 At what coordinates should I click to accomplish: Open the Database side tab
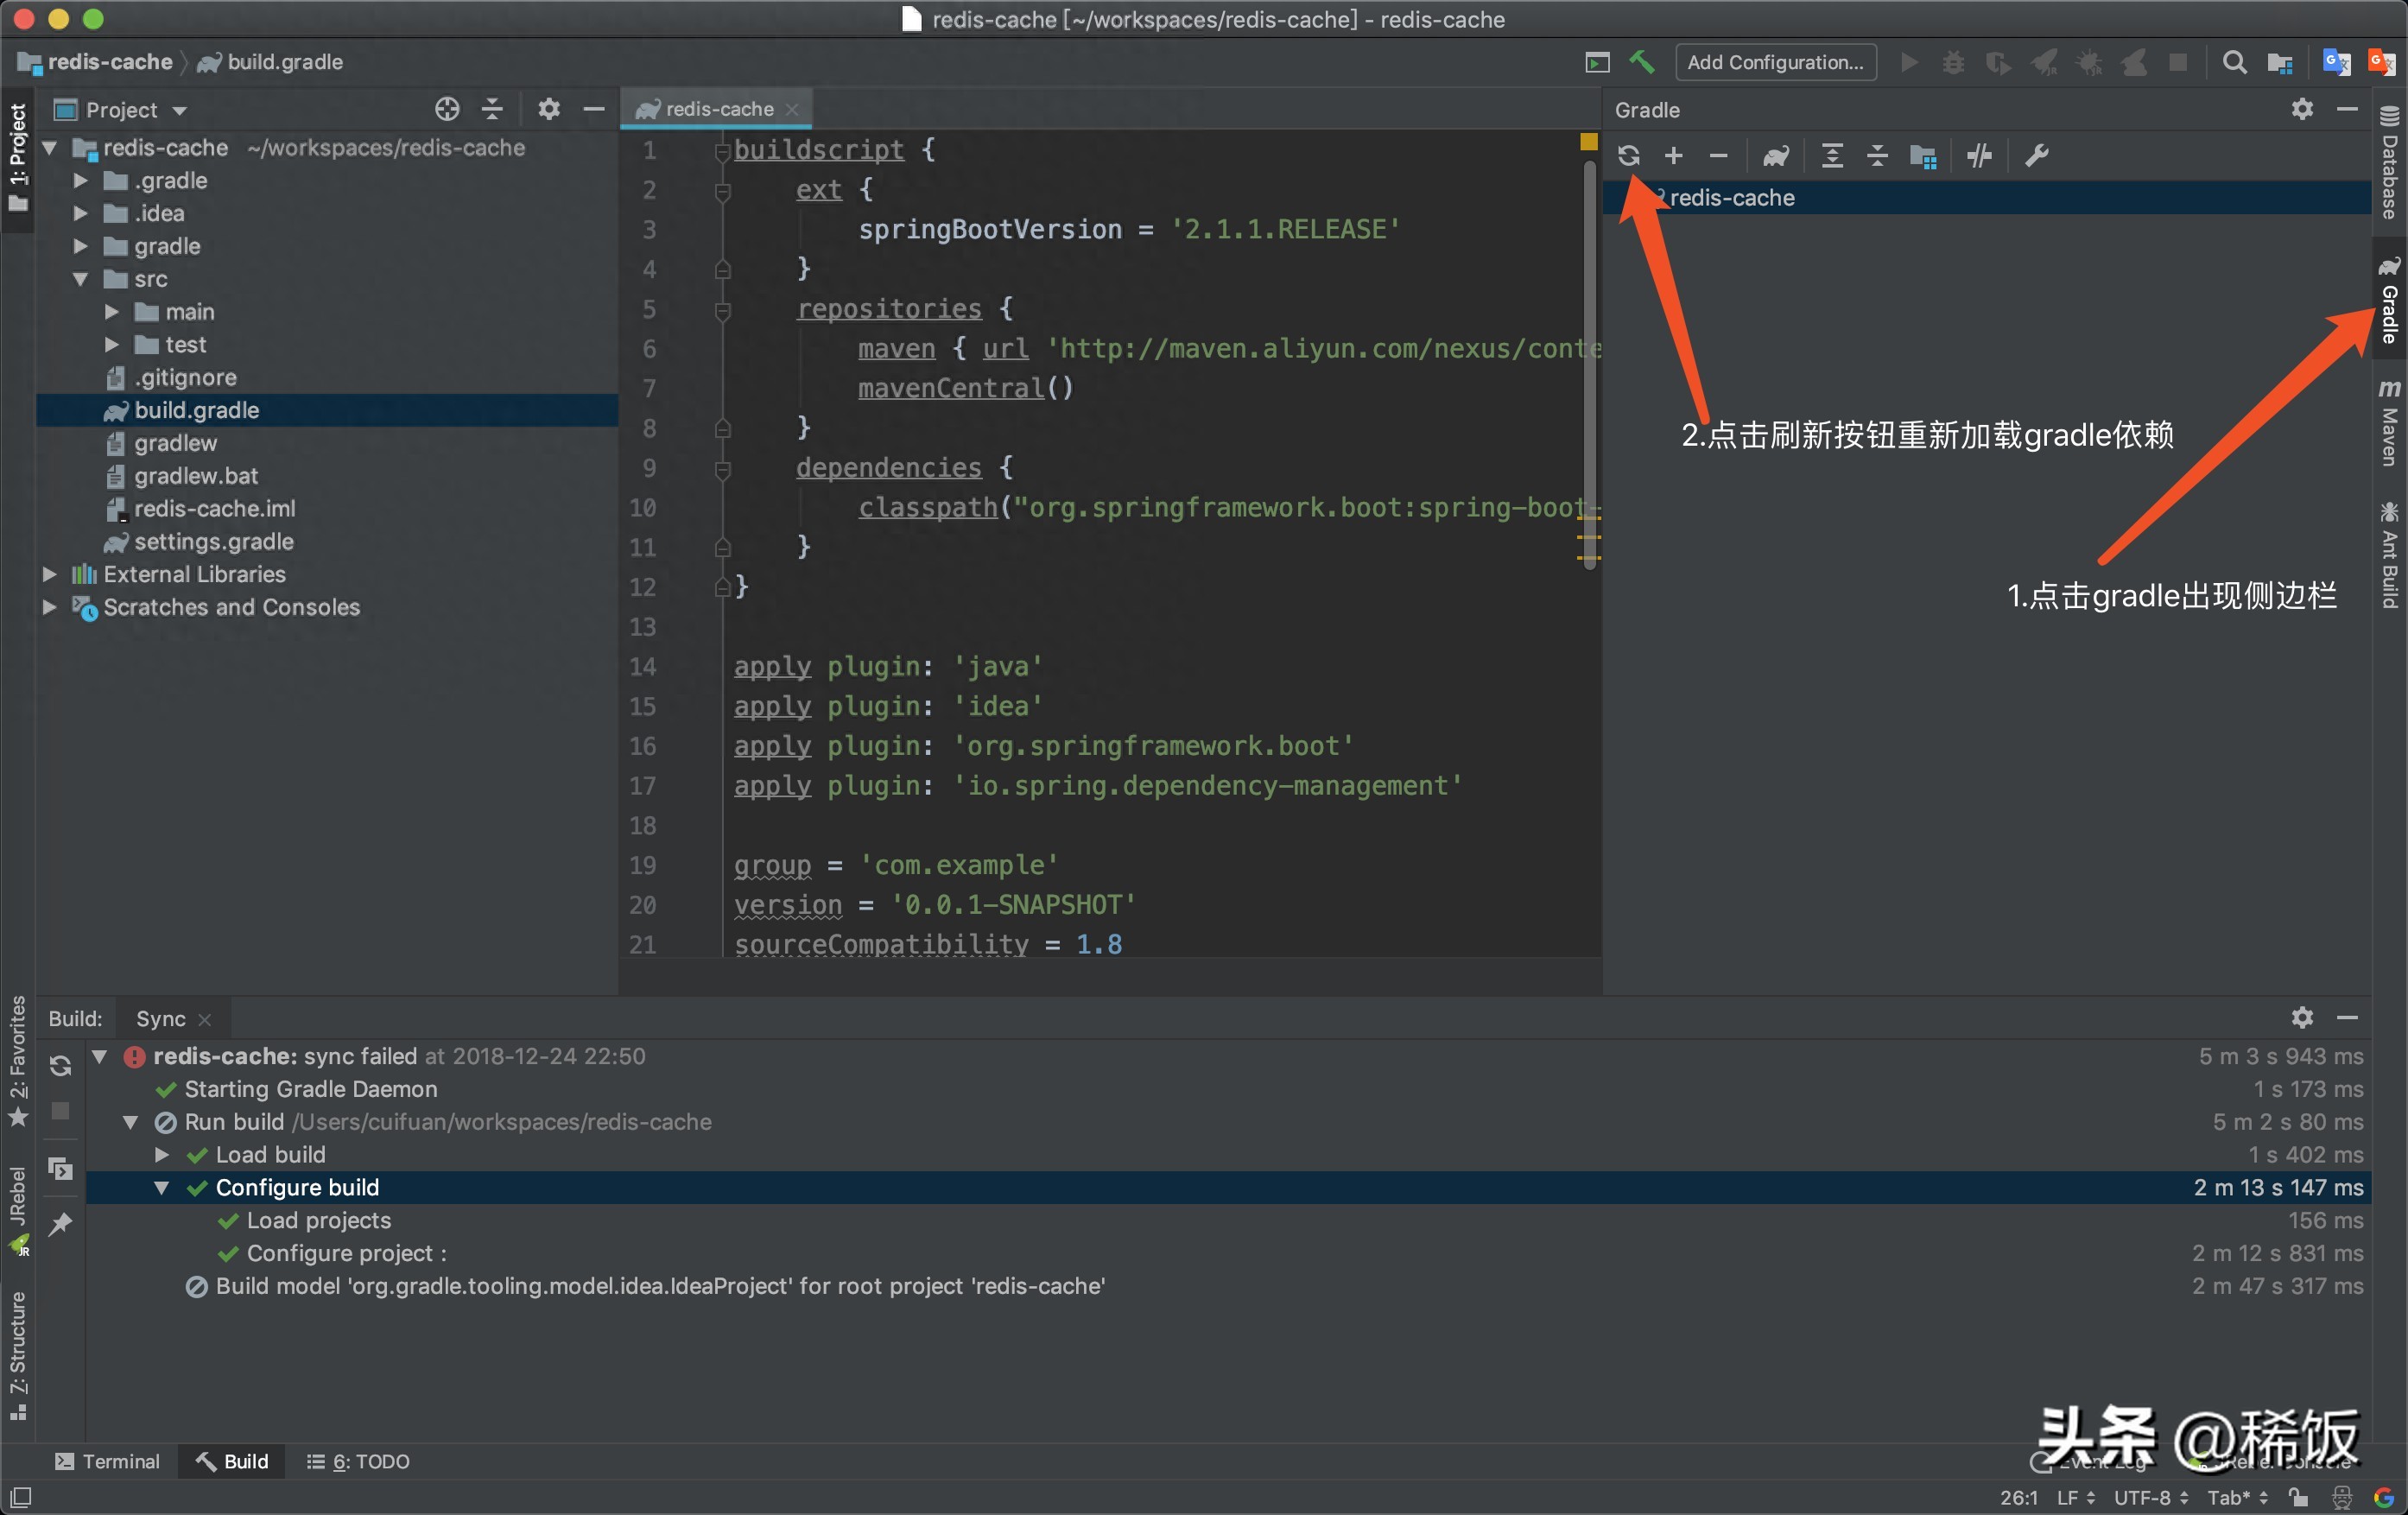click(x=2389, y=161)
